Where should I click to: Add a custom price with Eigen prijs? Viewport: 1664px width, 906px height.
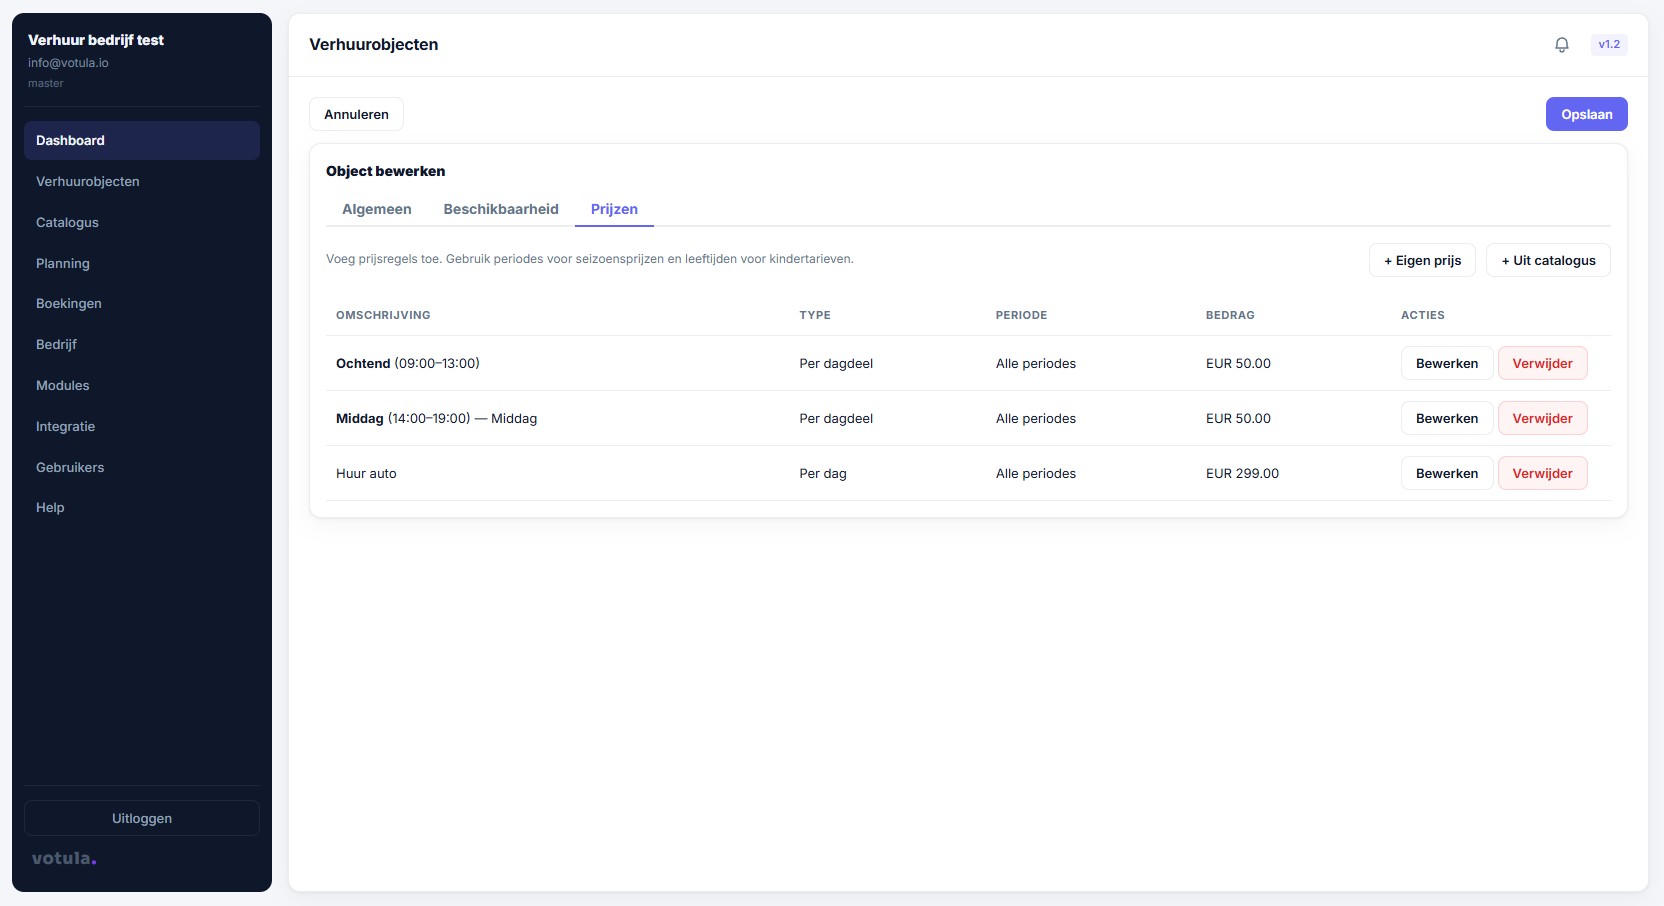(x=1421, y=260)
